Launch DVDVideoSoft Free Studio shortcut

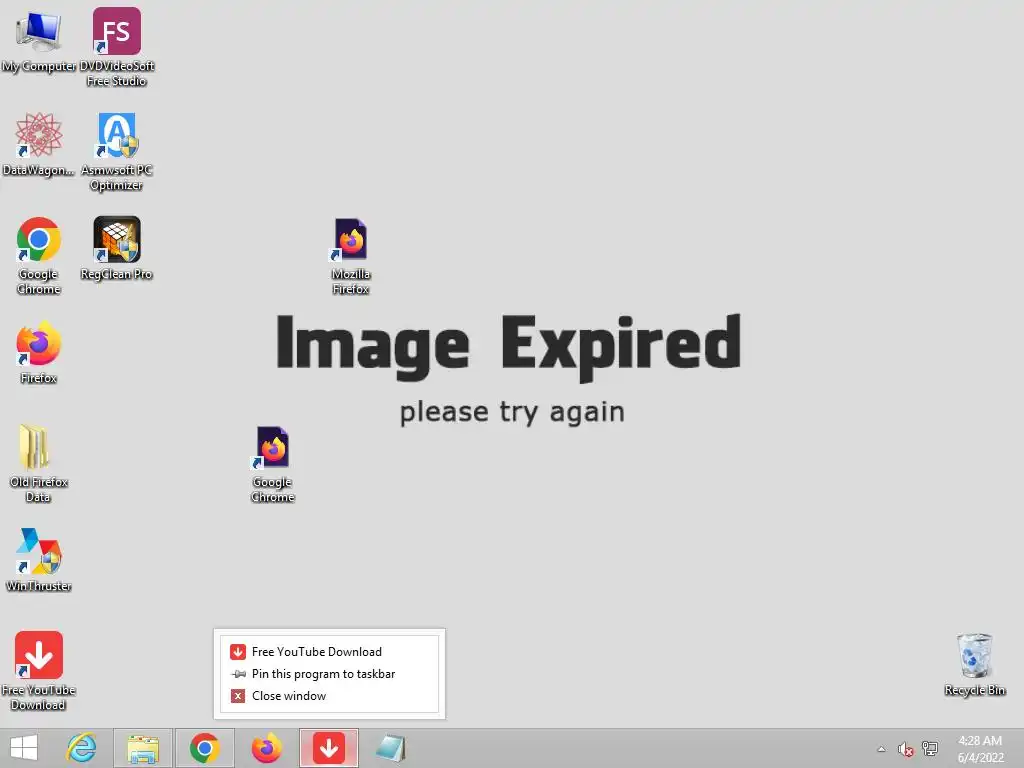117,47
